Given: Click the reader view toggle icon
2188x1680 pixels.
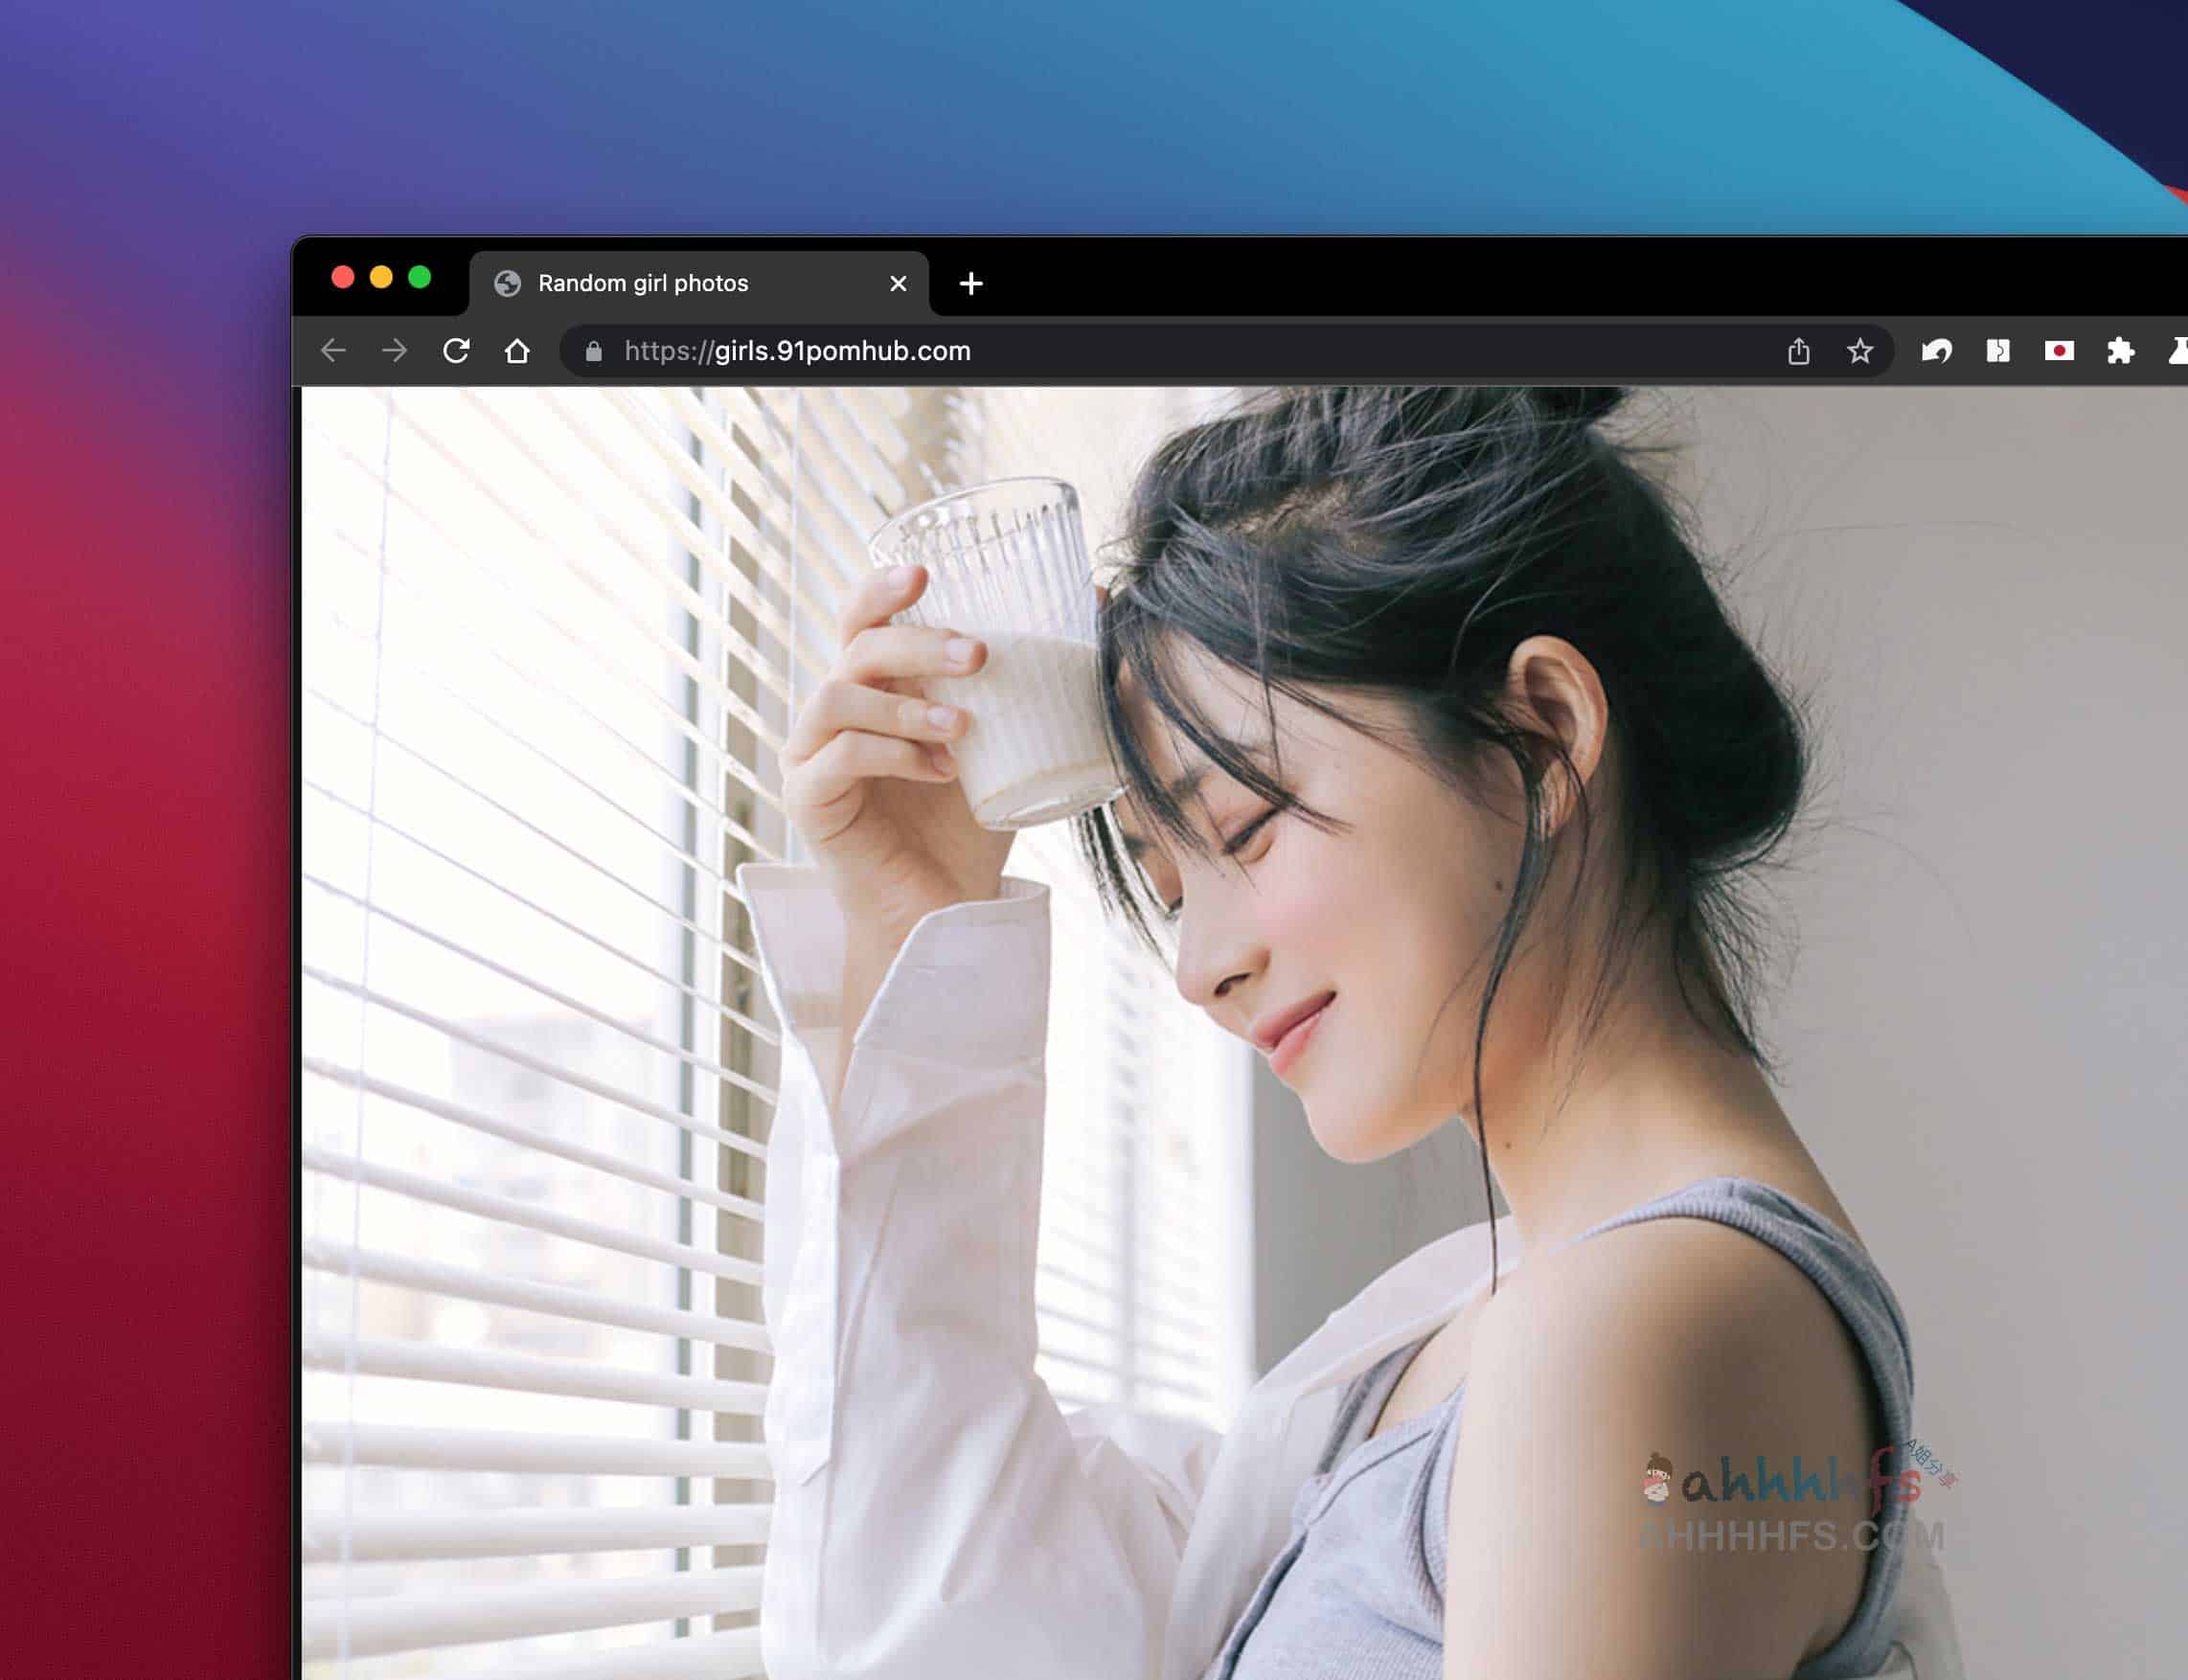Looking at the screenshot, I should [x=1997, y=352].
